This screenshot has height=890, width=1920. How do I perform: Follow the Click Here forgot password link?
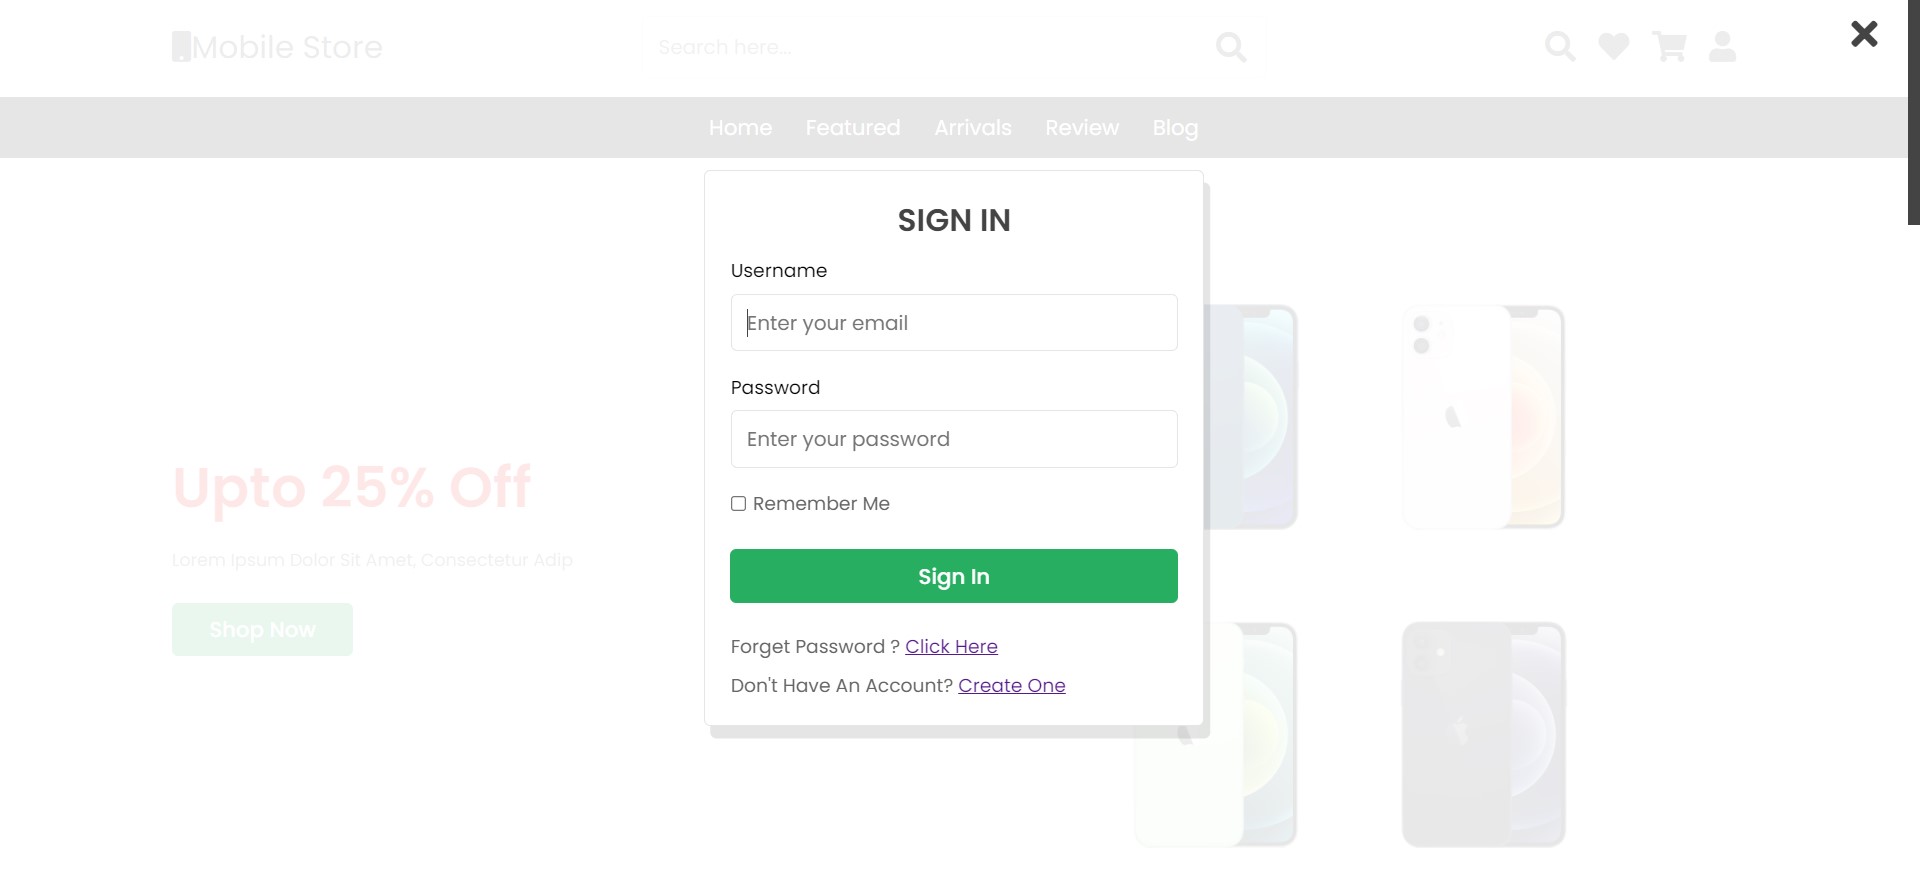(951, 647)
